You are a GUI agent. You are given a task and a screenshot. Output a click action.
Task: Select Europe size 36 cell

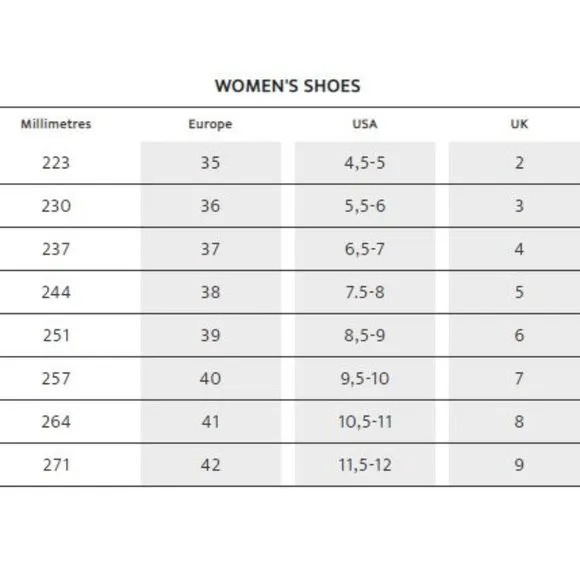pyautogui.click(x=210, y=206)
